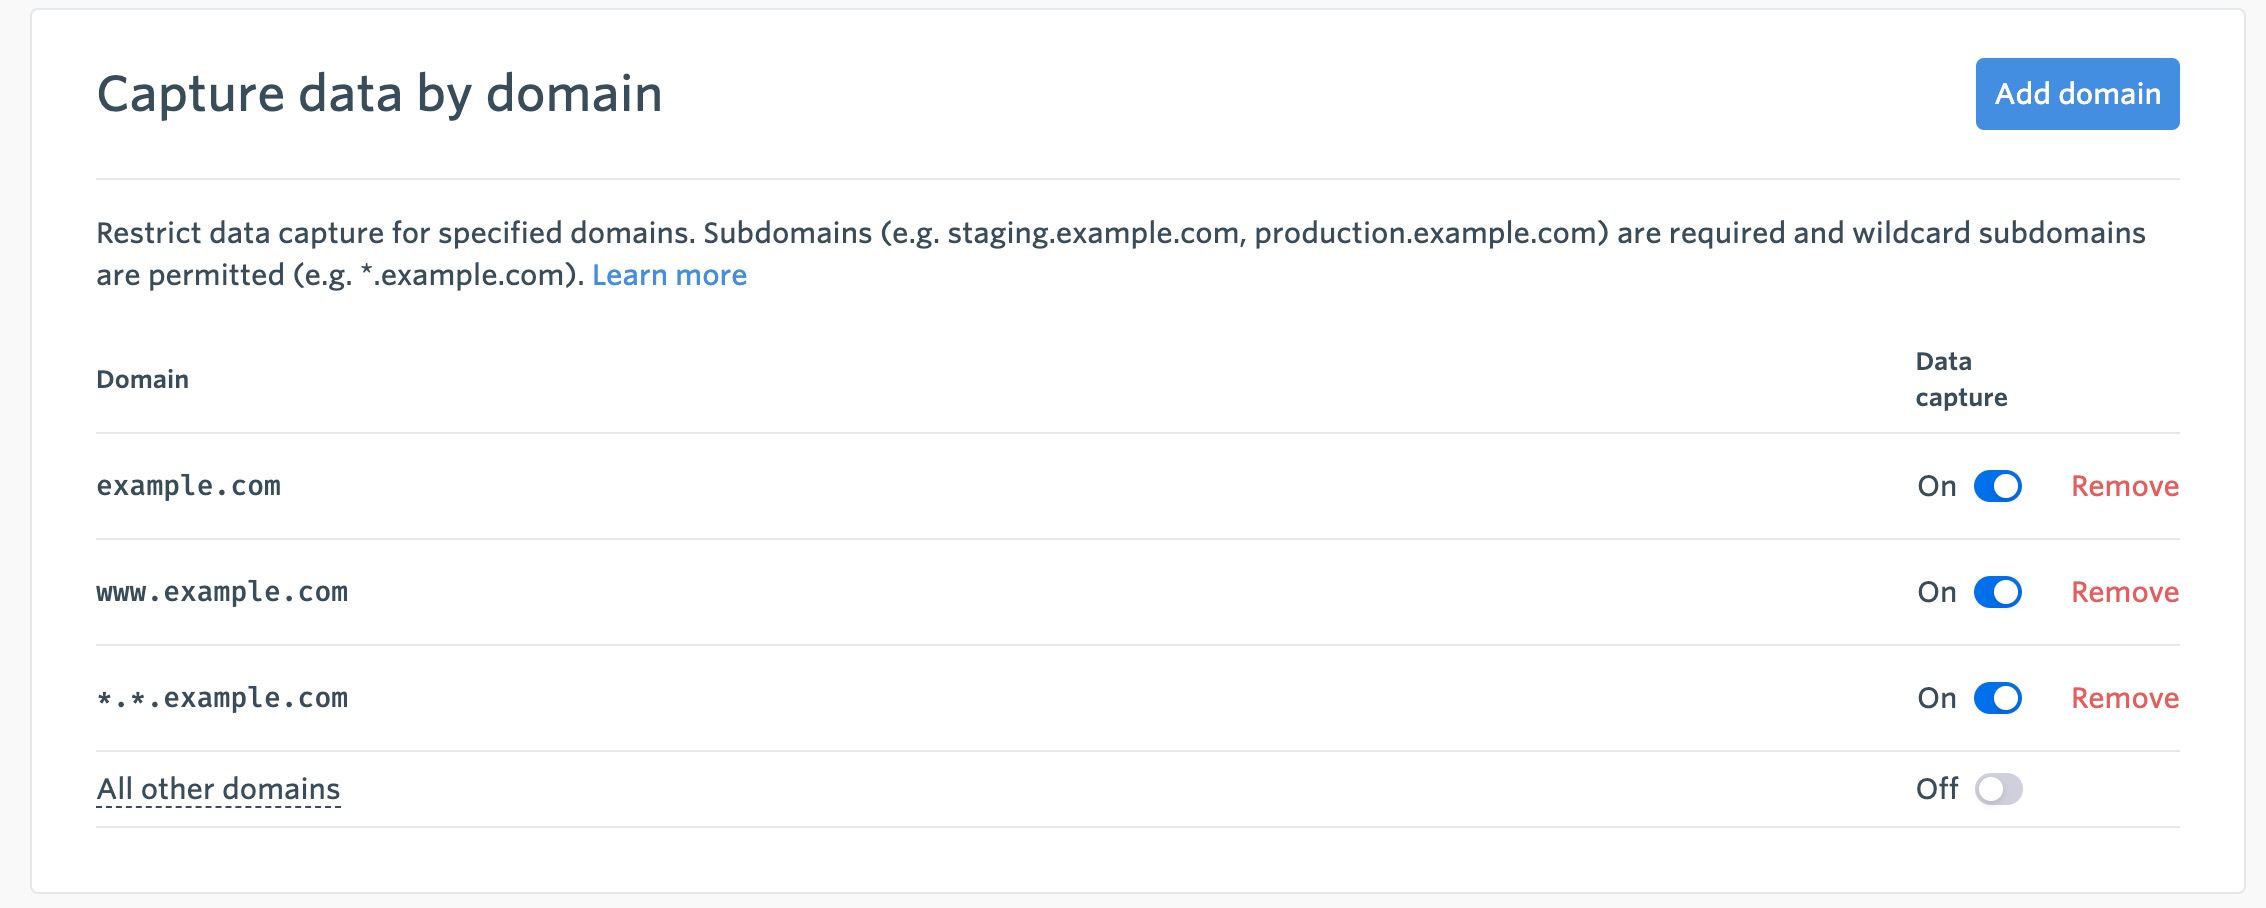Enable data capture for All other domains
This screenshot has height=908, width=2266.
(x=1998, y=789)
